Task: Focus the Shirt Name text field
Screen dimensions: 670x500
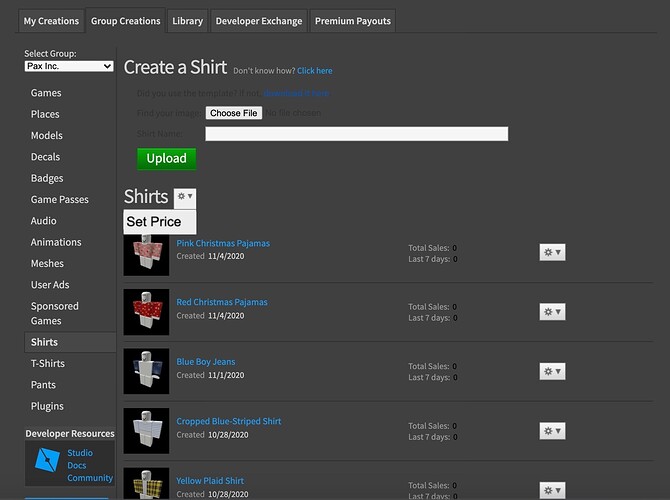Action: (357, 134)
